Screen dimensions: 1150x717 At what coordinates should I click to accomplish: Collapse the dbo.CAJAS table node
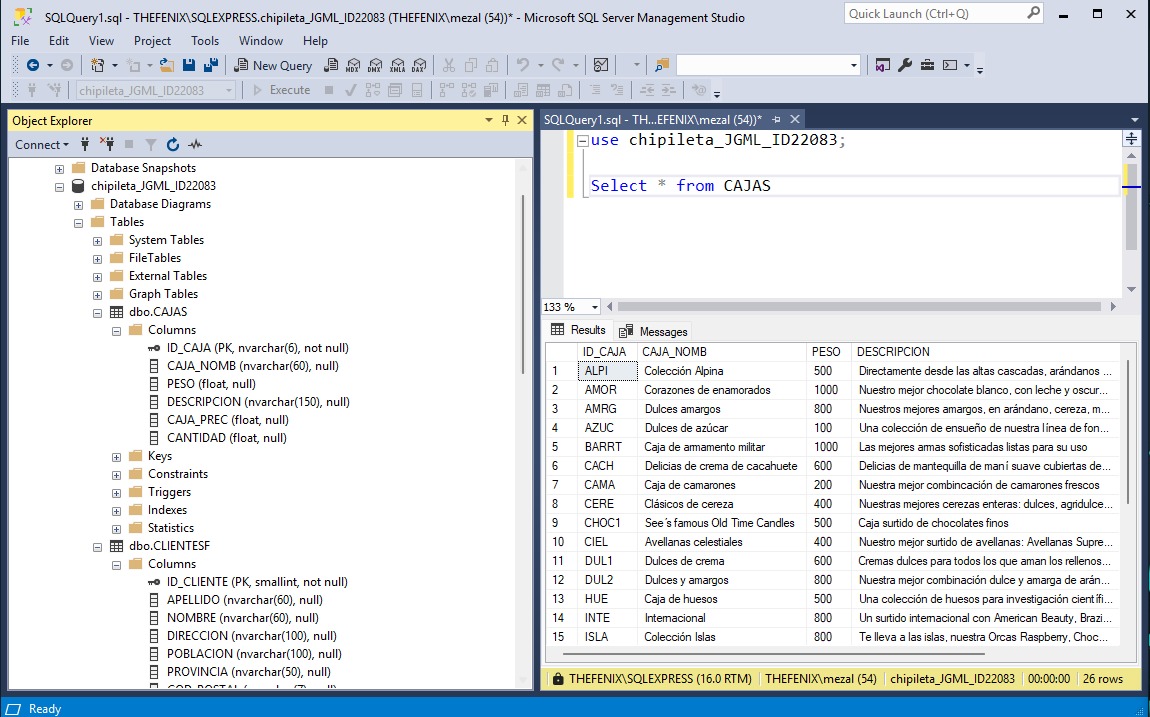click(x=97, y=312)
